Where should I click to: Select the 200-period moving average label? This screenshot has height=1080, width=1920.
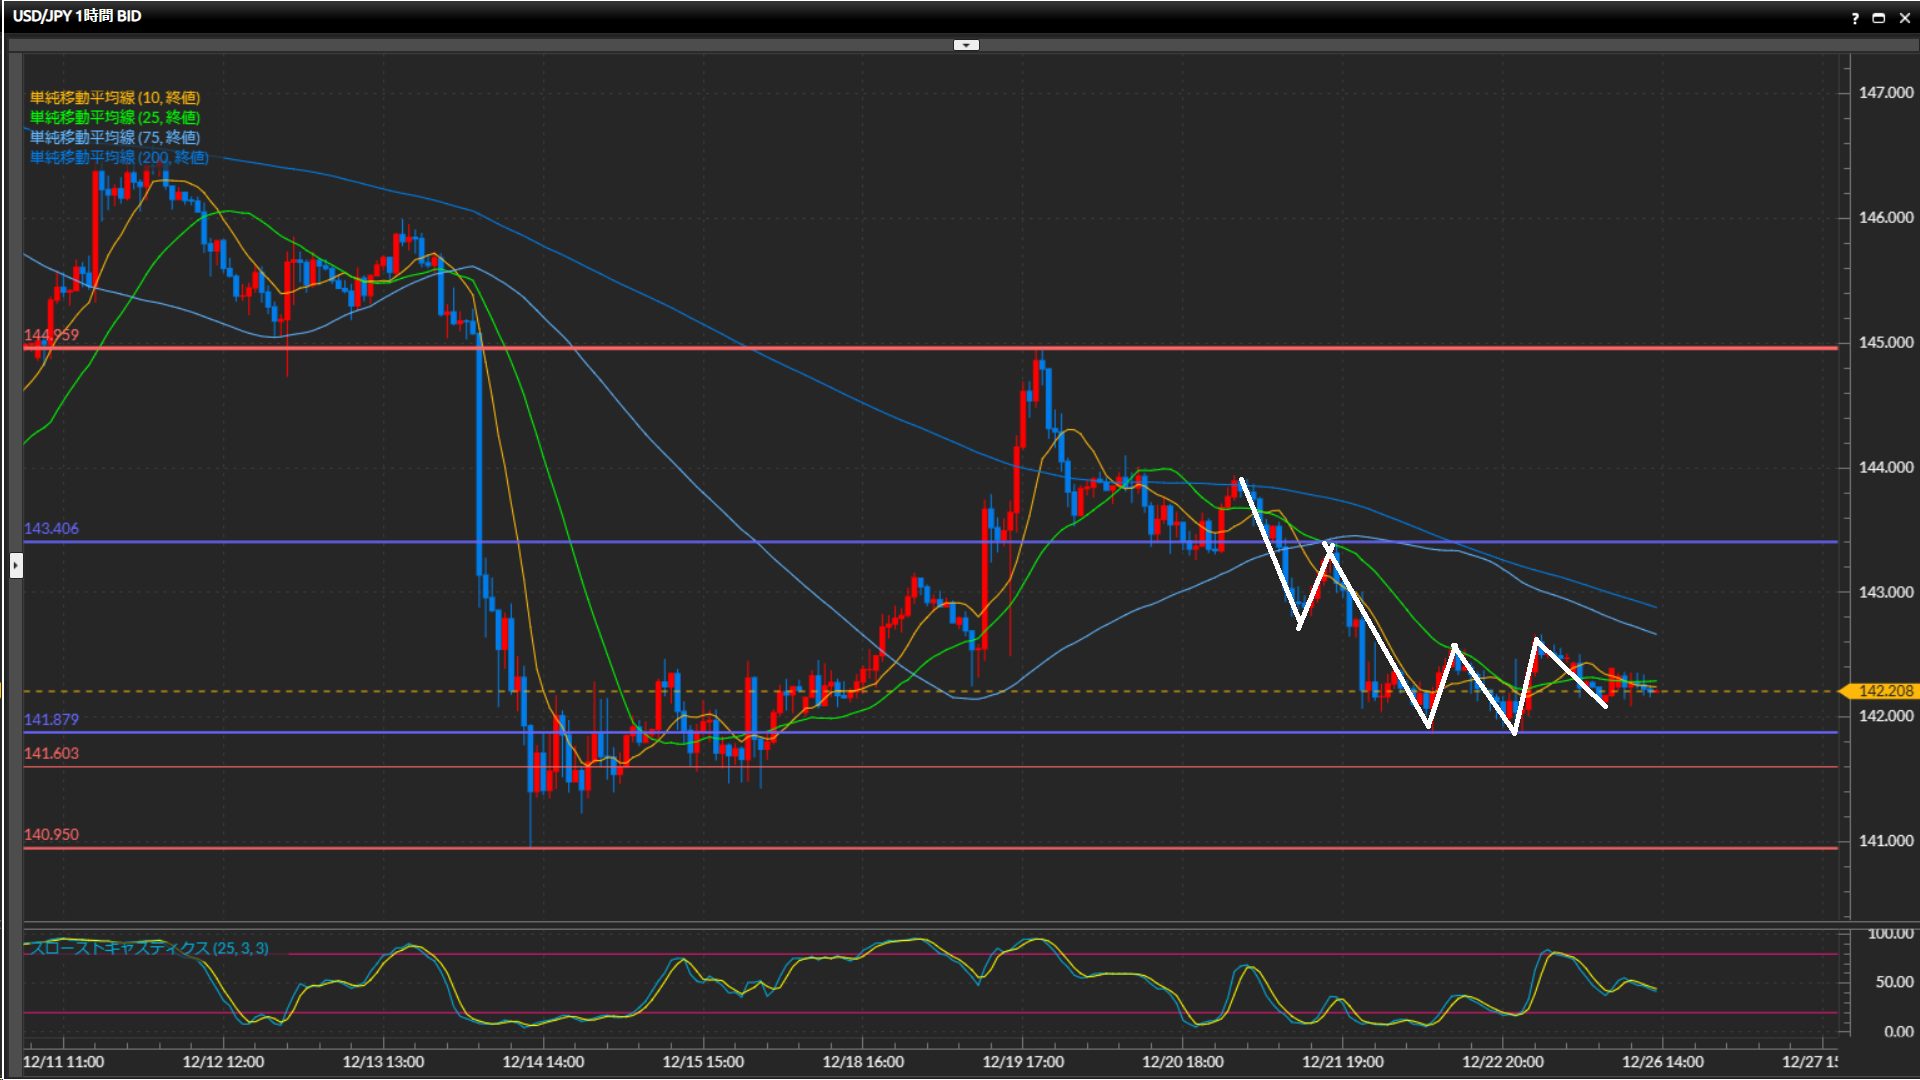(x=119, y=157)
